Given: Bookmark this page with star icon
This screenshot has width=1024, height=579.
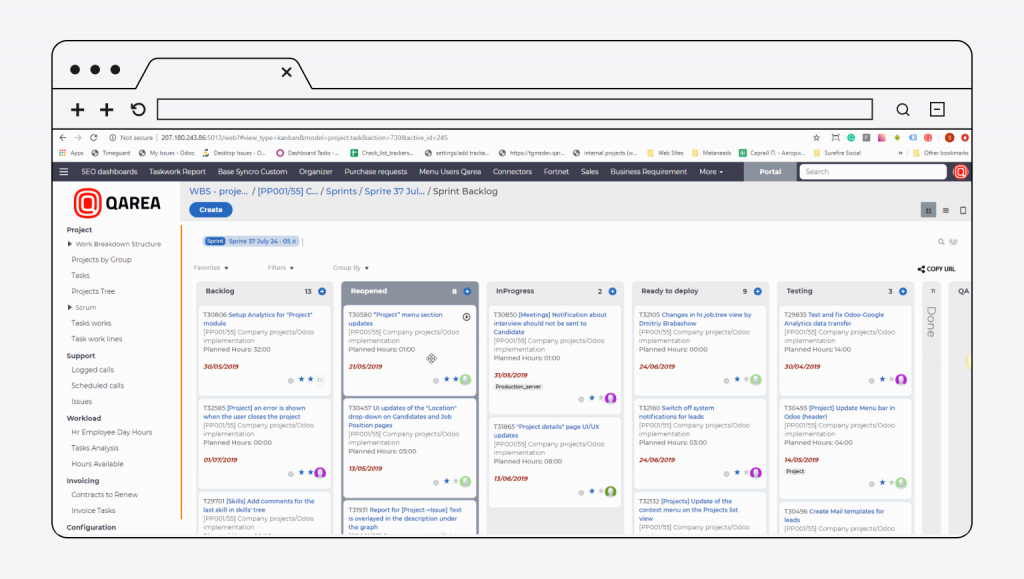Looking at the screenshot, I should coord(817,138).
